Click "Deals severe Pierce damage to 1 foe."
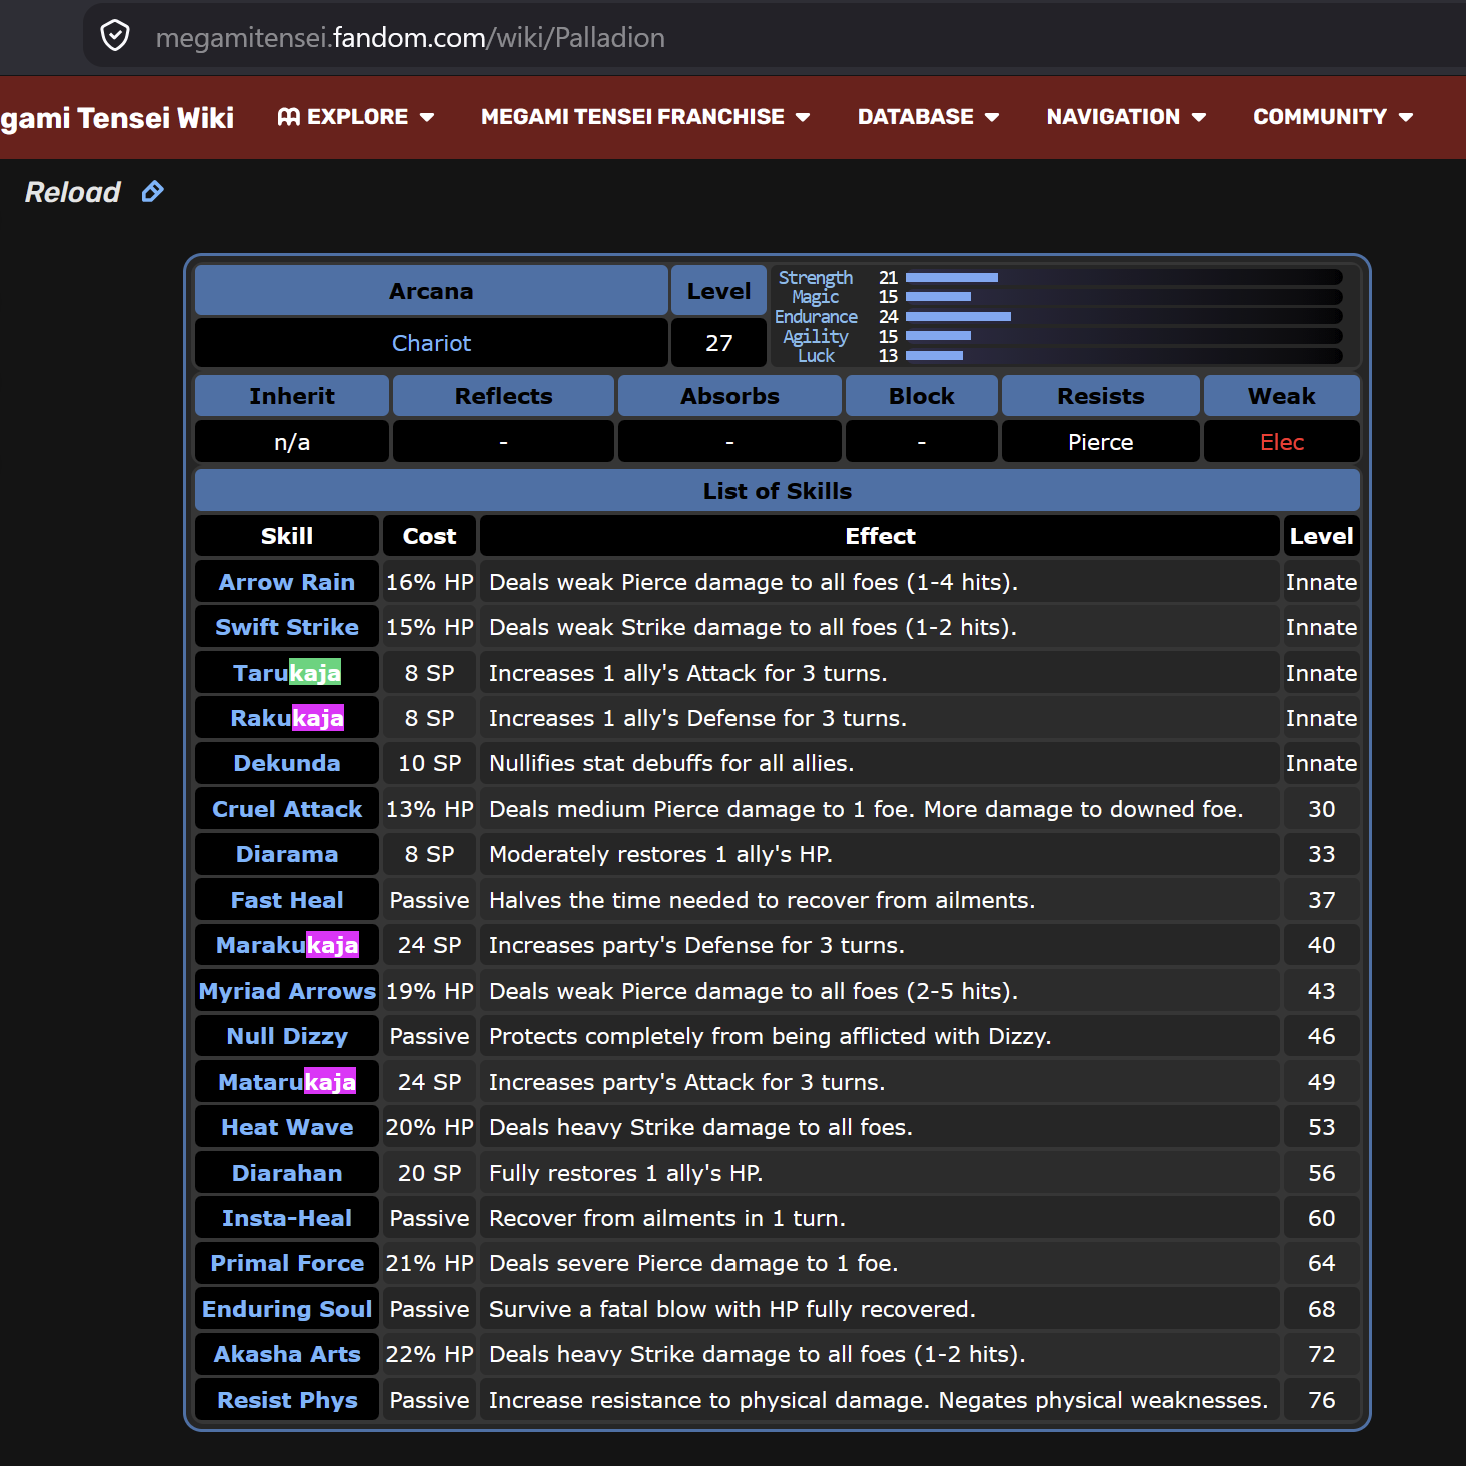1466x1466 pixels. tap(693, 1263)
